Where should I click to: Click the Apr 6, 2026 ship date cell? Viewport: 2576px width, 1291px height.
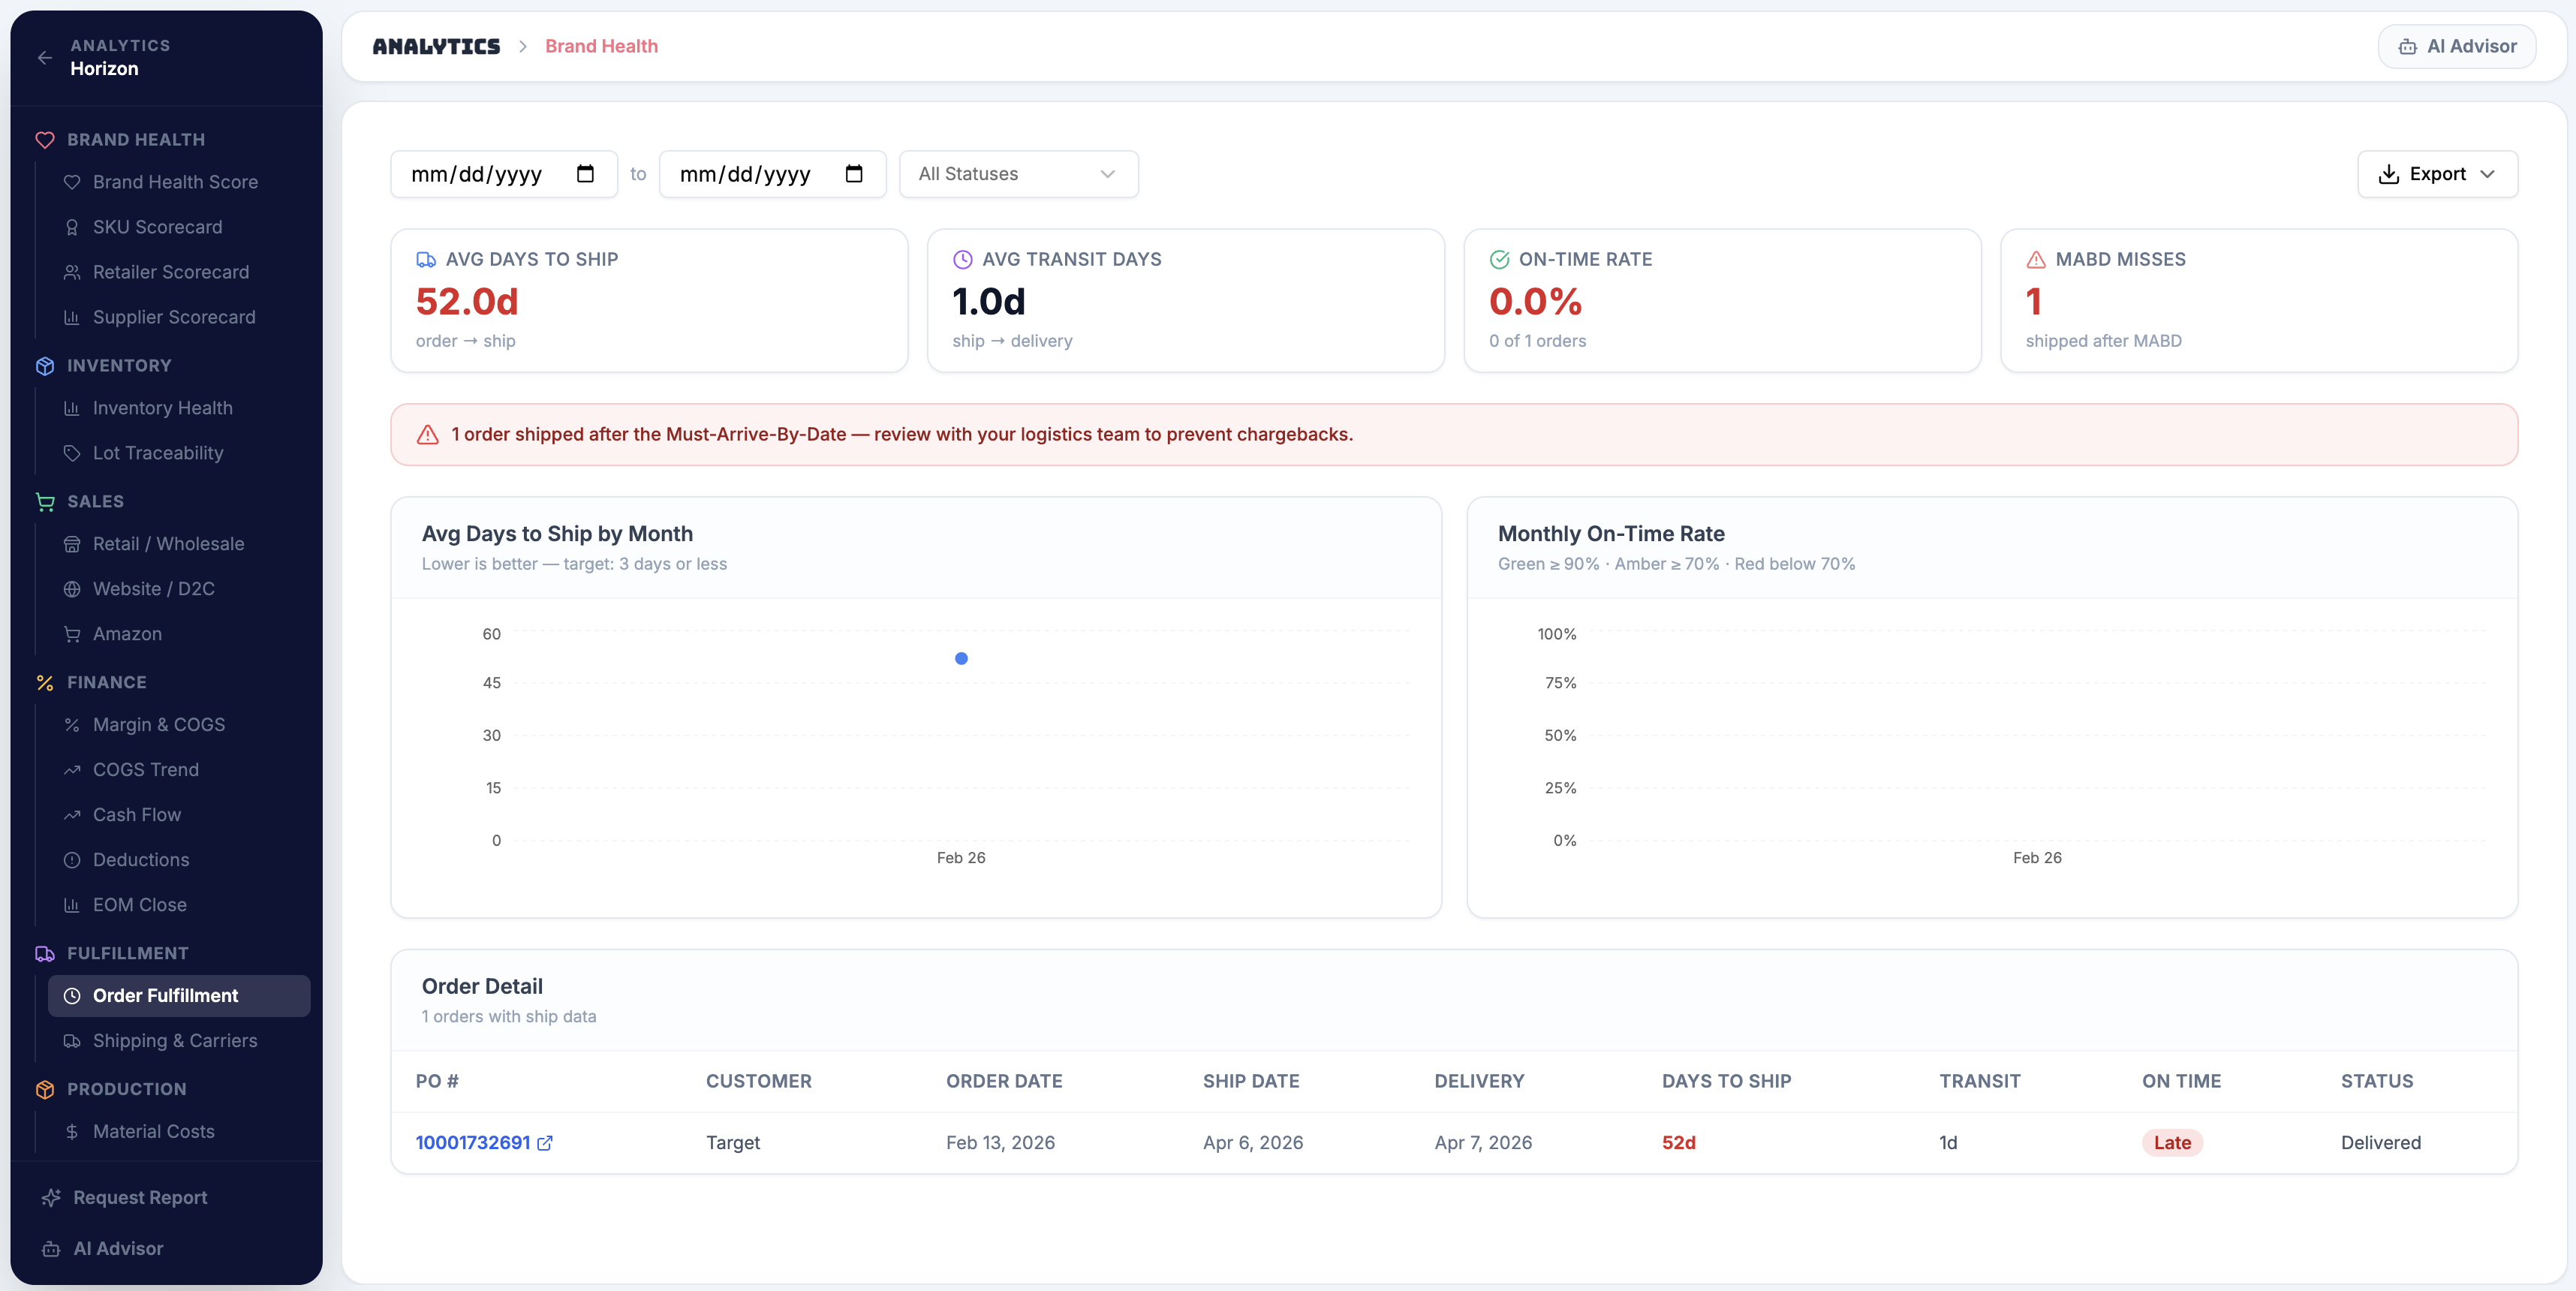click(x=1253, y=1143)
